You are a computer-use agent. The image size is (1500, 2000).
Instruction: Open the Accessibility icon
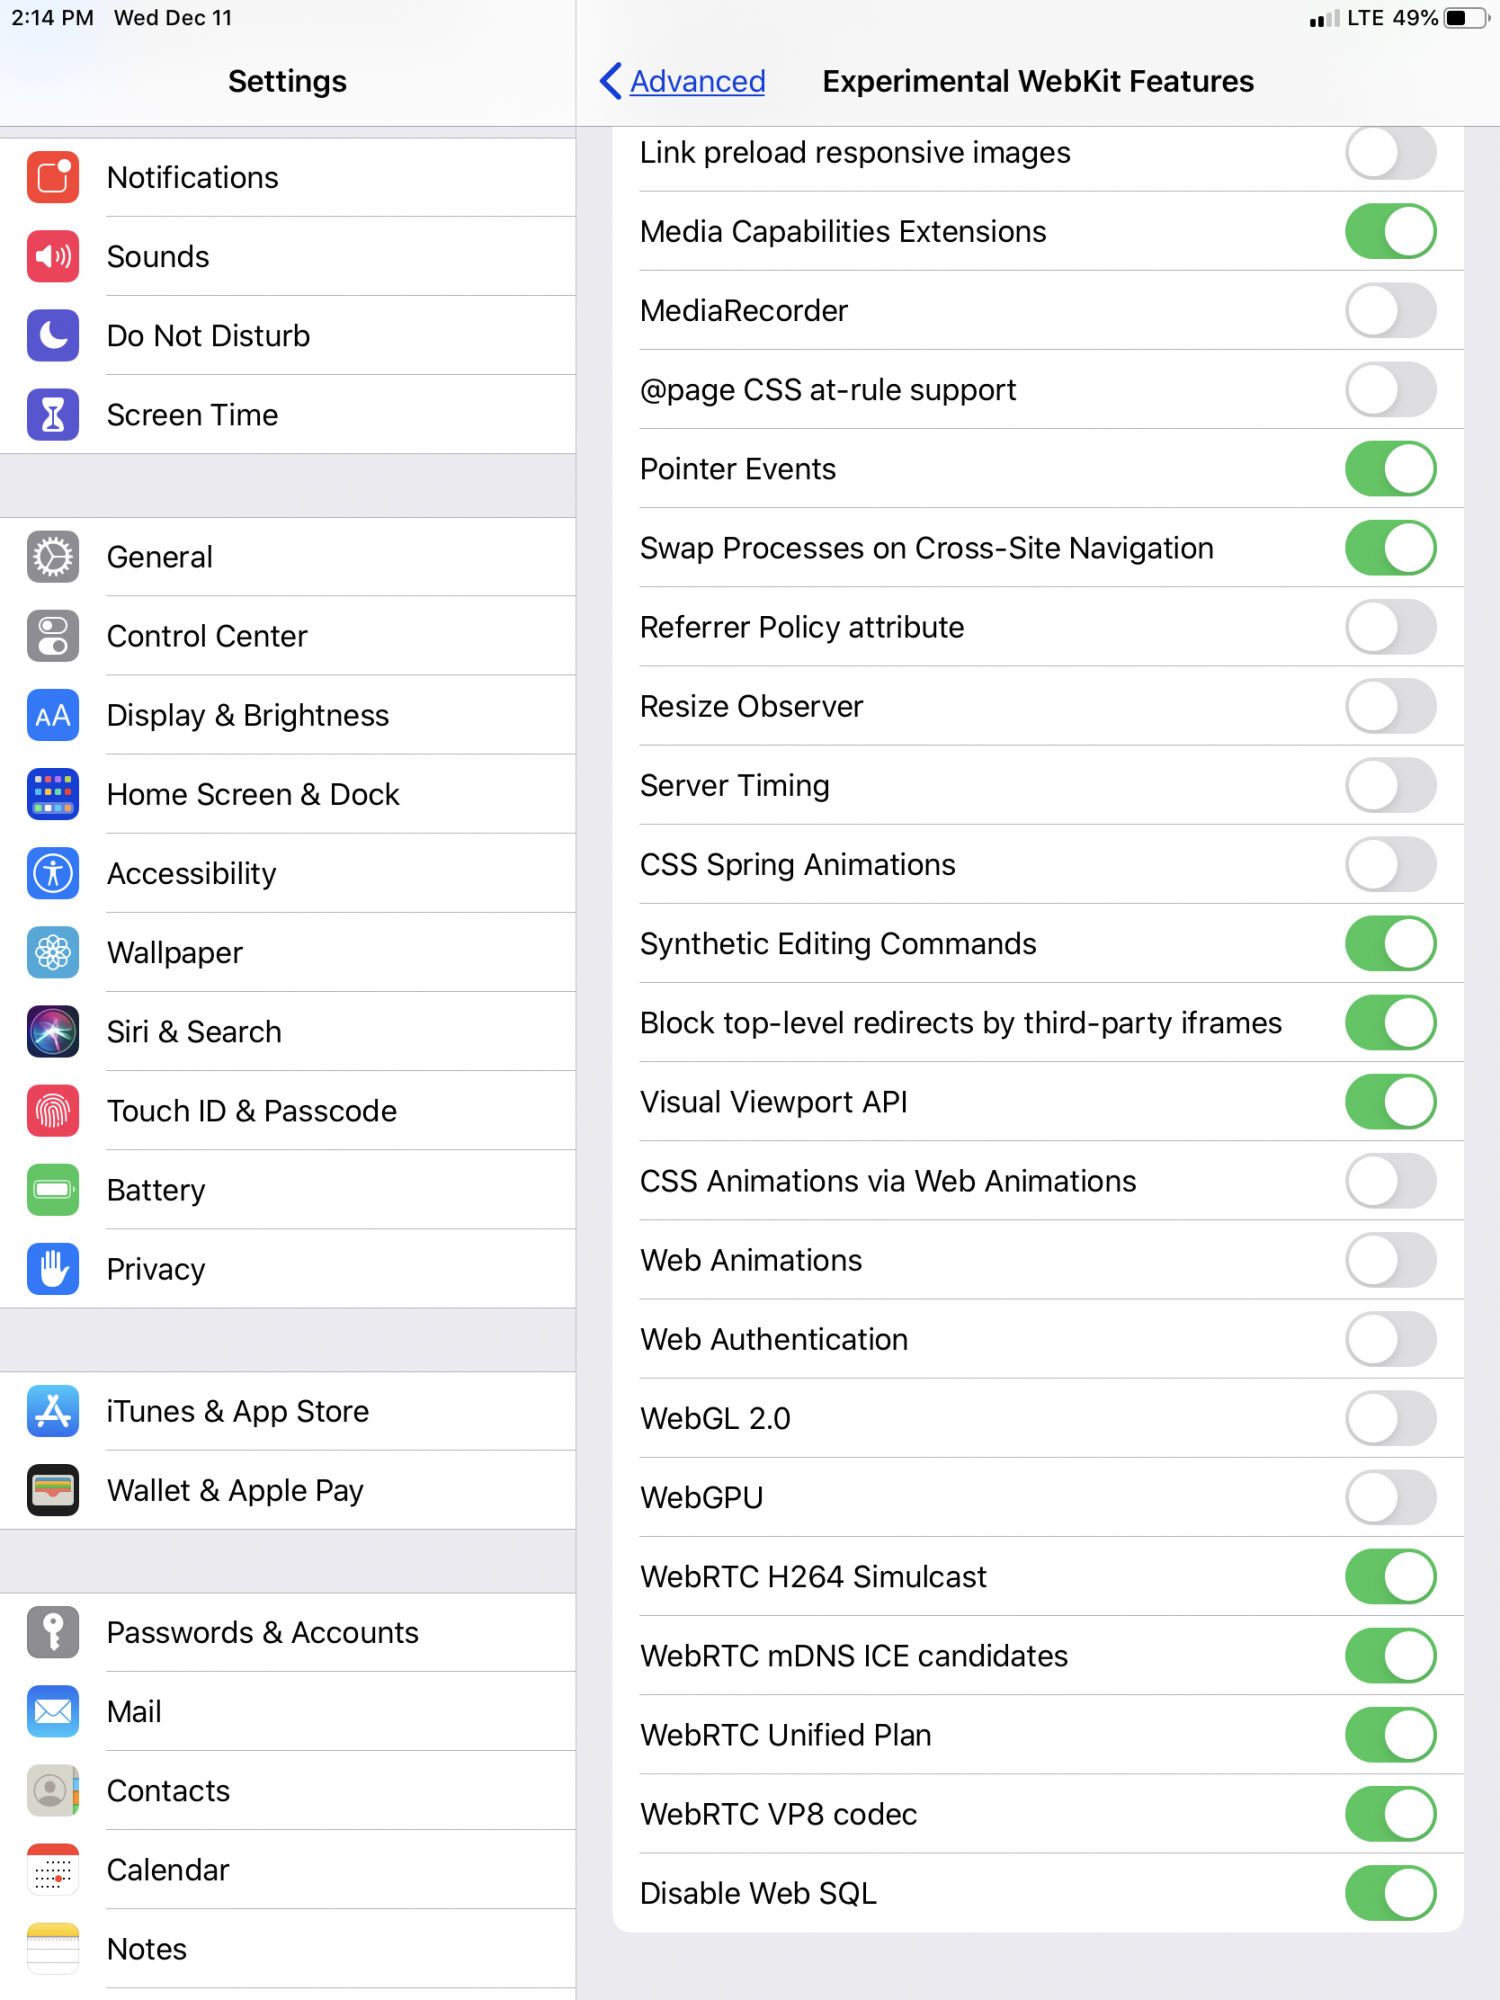tap(53, 873)
